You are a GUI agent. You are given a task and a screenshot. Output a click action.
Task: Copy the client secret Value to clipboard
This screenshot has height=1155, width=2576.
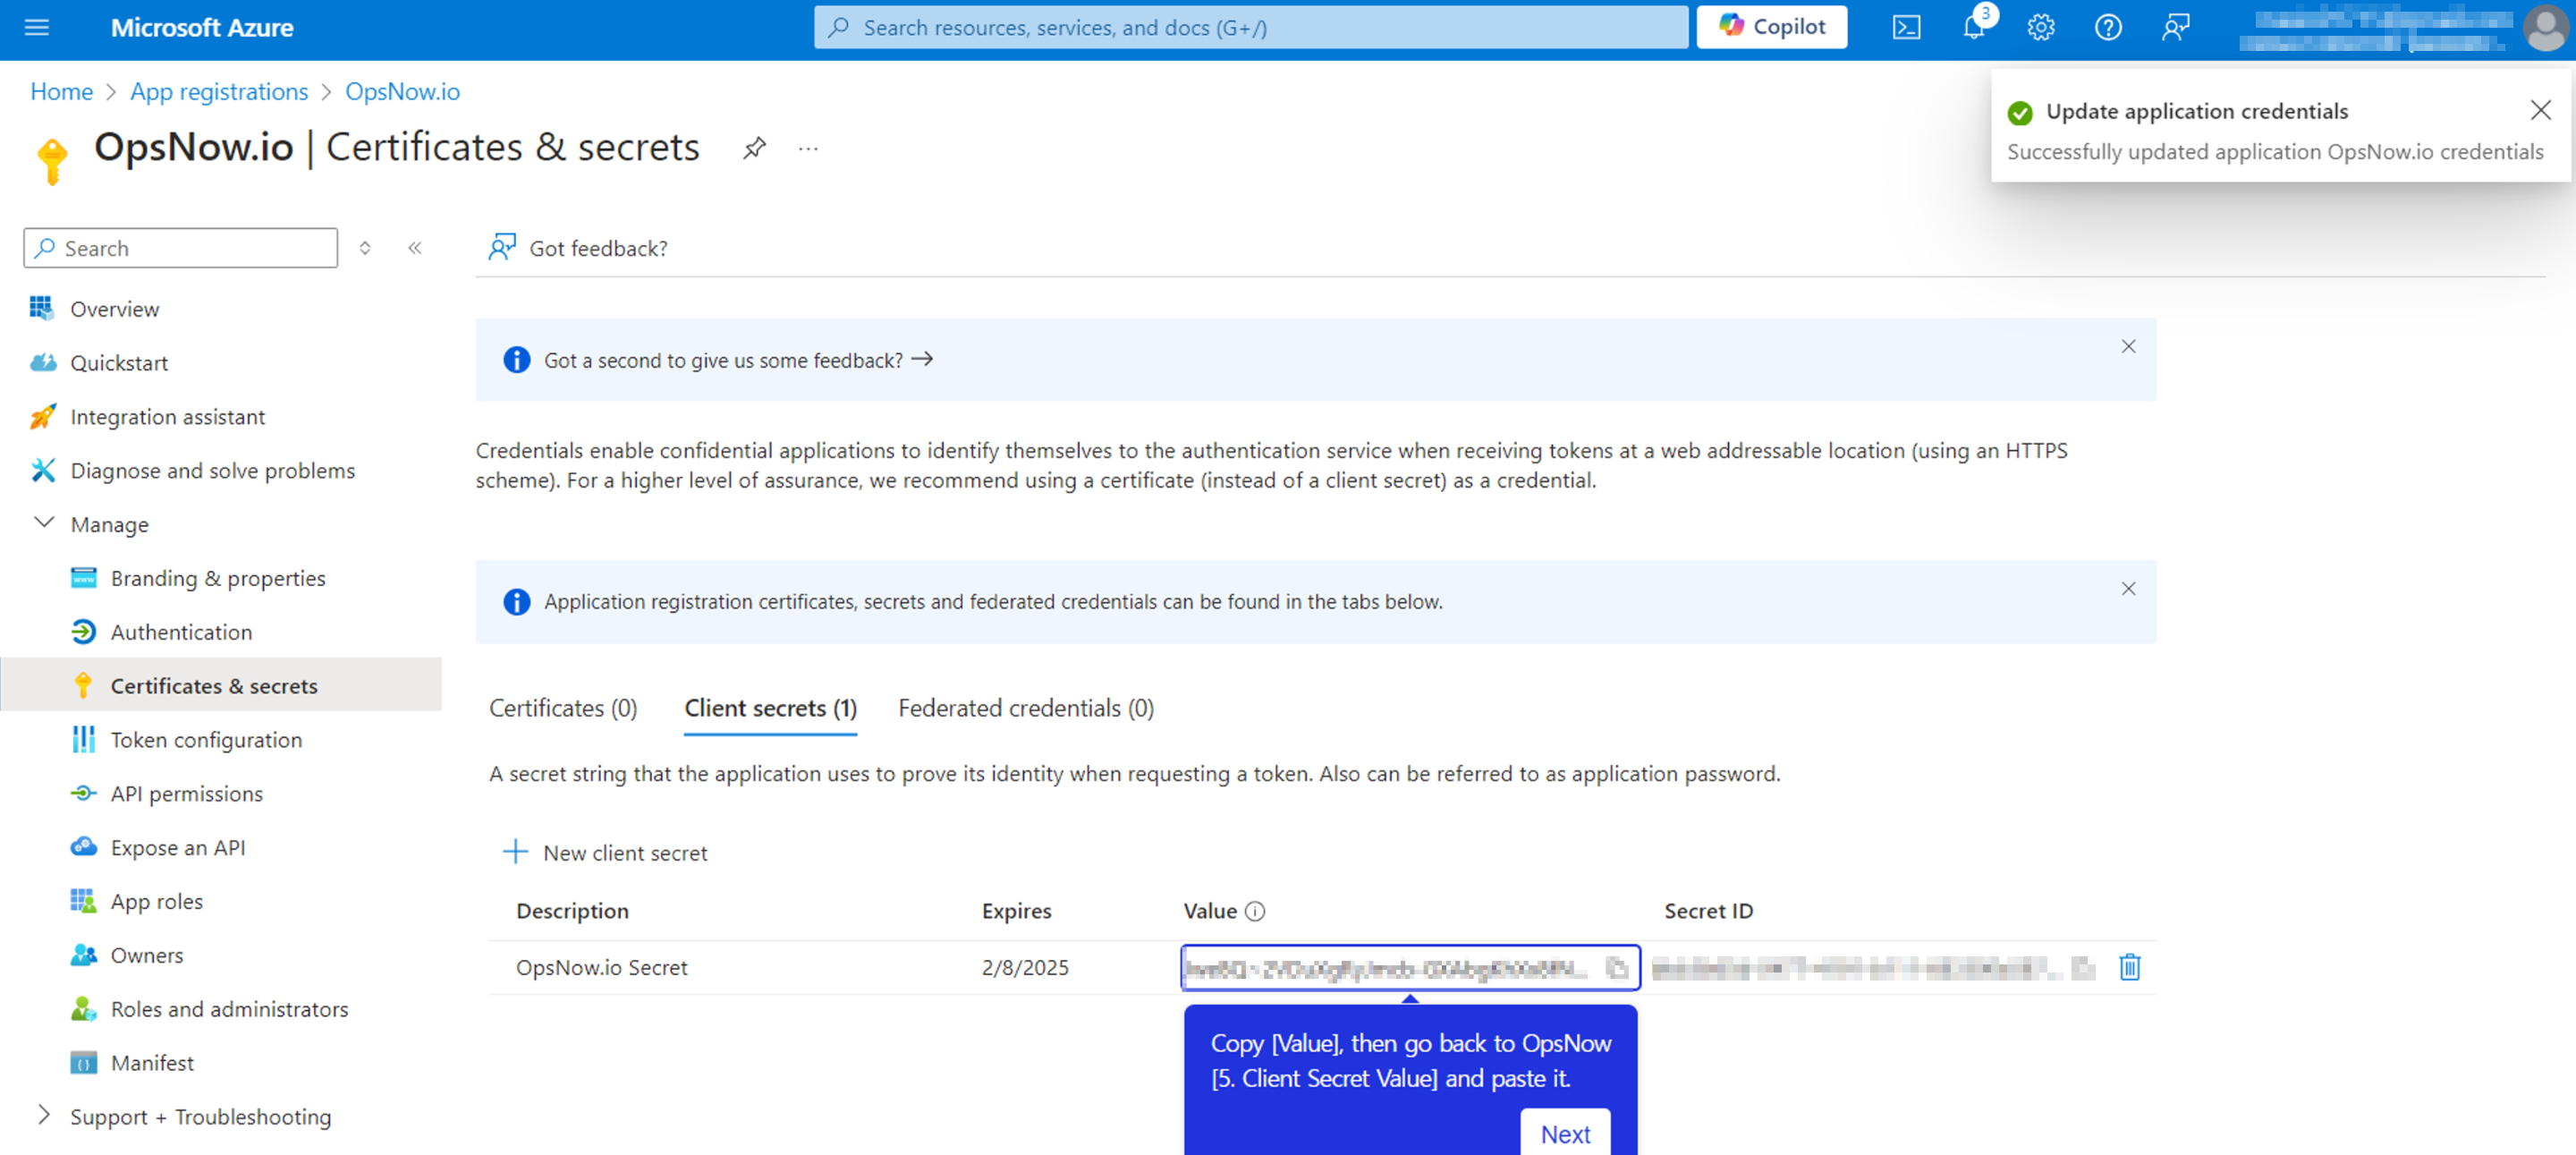(x=1615, y=967)
